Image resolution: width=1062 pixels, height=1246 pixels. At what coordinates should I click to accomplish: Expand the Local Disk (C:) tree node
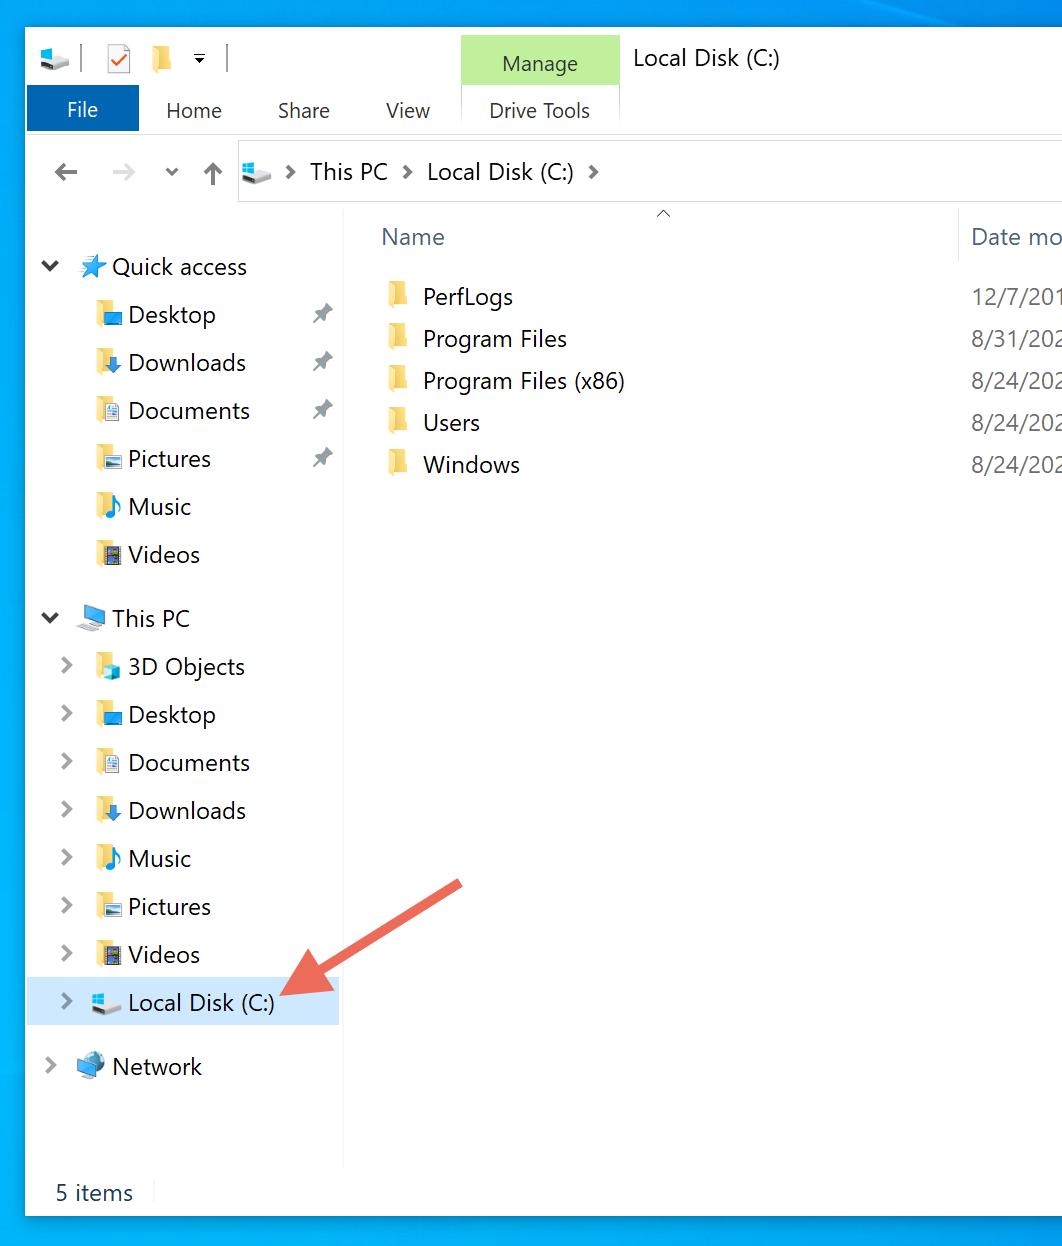pos(67,1001)
